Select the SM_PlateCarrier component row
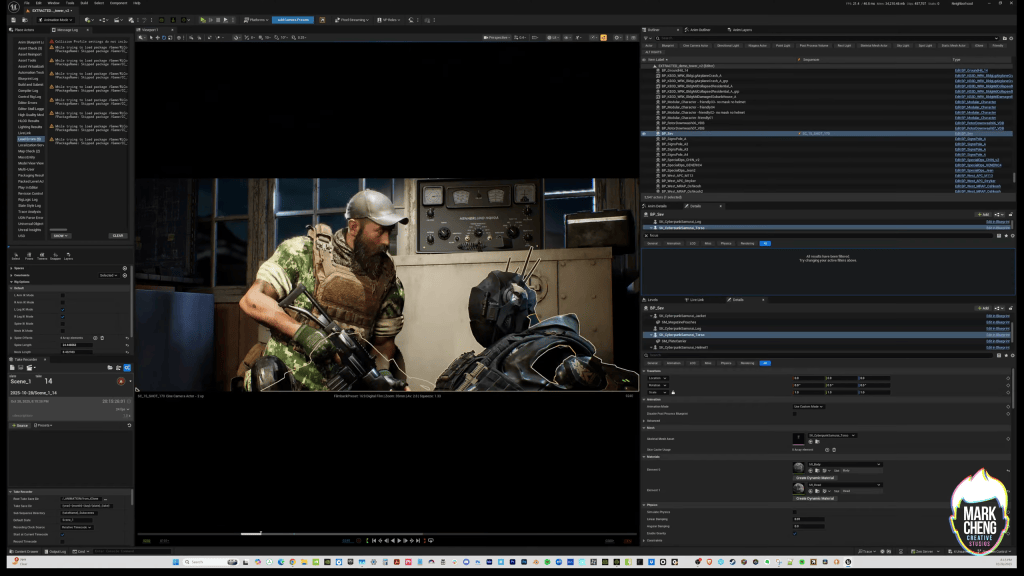Screen dimensions: 1024x576 coord(826,341)
